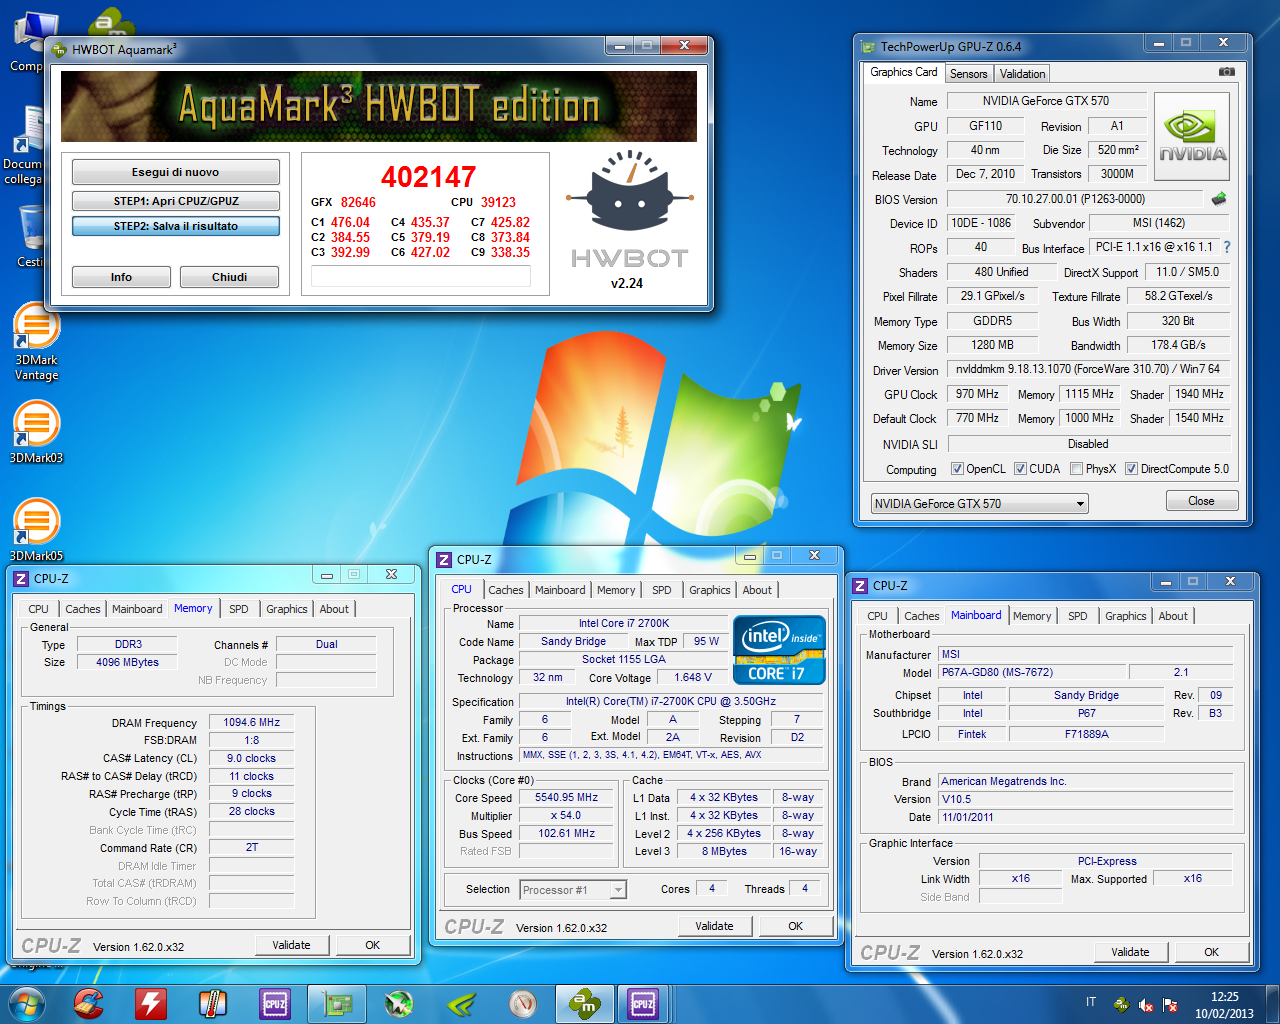Image resolution: width=1280 pixels, height=1024 pixels.
Task: Open About tab in CPU-Z Memory window
Action: click(x=334, y=609)
